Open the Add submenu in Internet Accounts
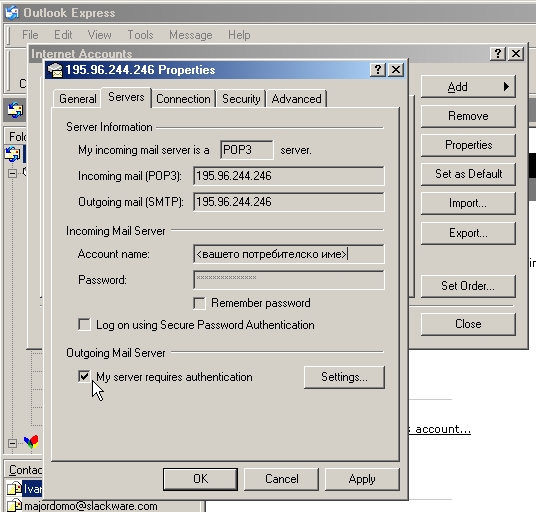The width and height of the screenshot is (536, 512). pyautogui.click(x=468, y=87)
